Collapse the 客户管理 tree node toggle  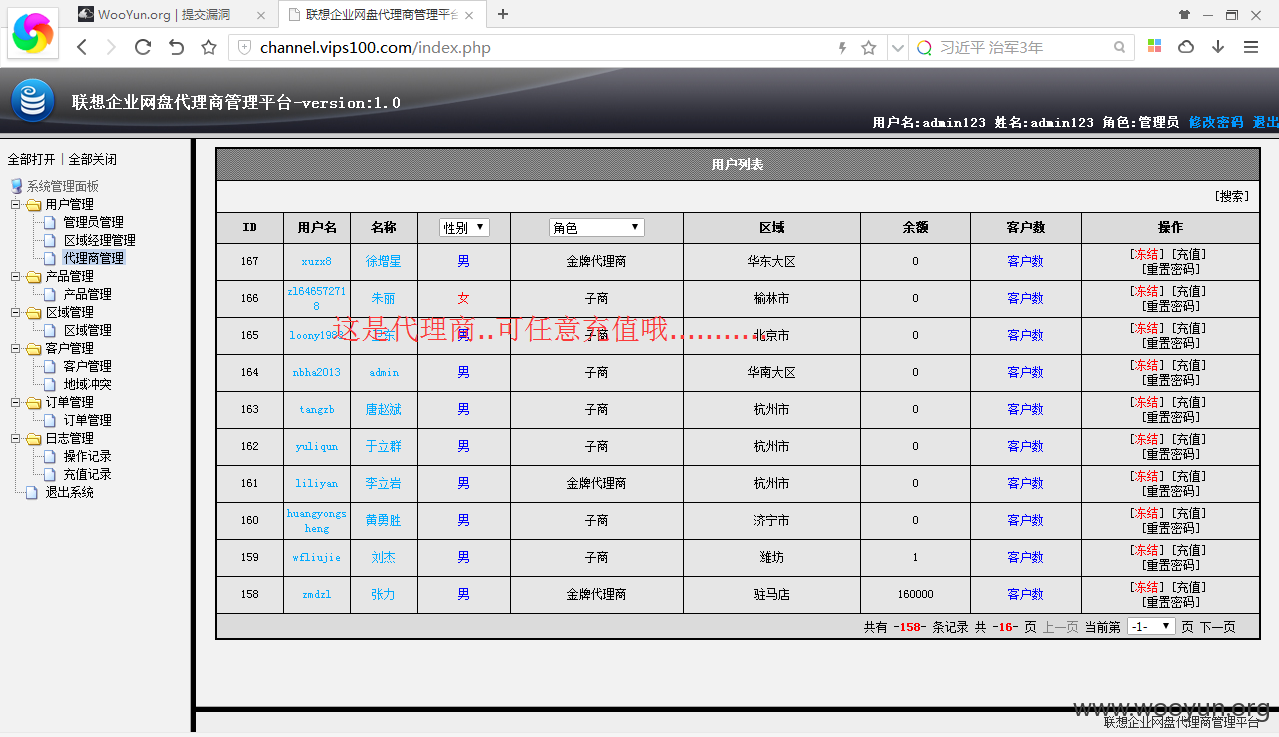click(15, 348)
